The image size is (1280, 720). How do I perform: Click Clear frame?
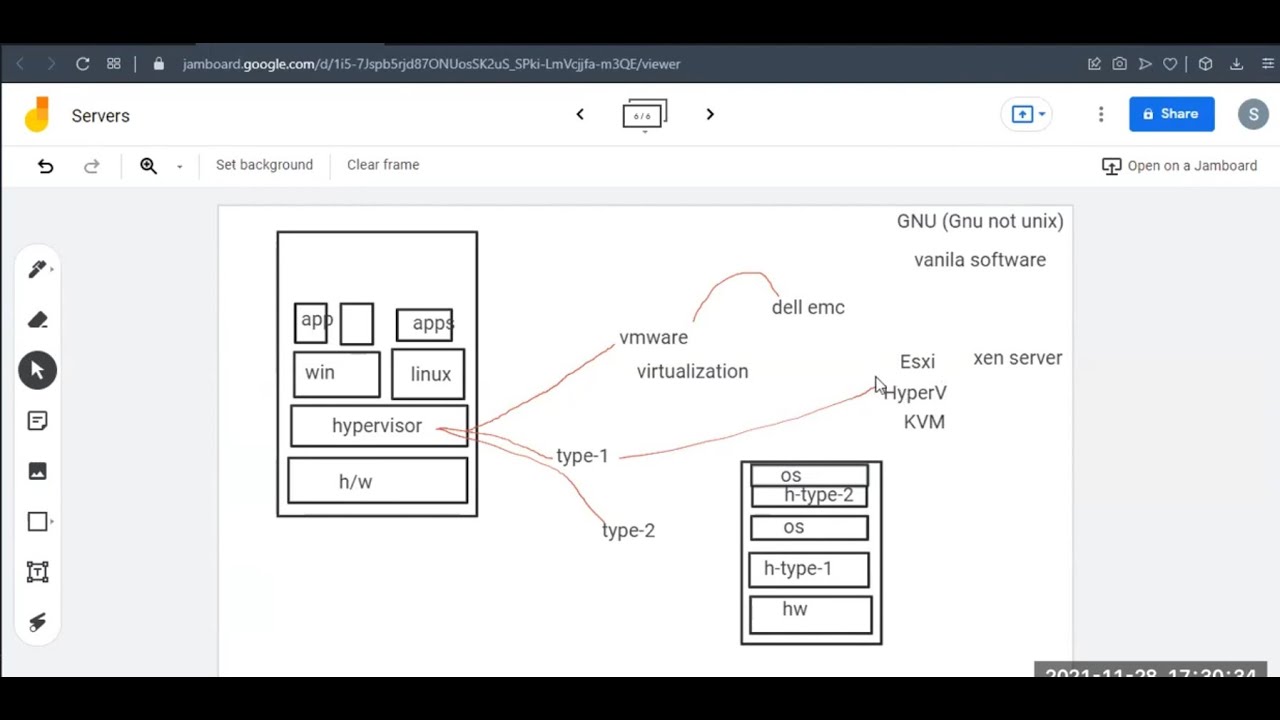[383, 165]
